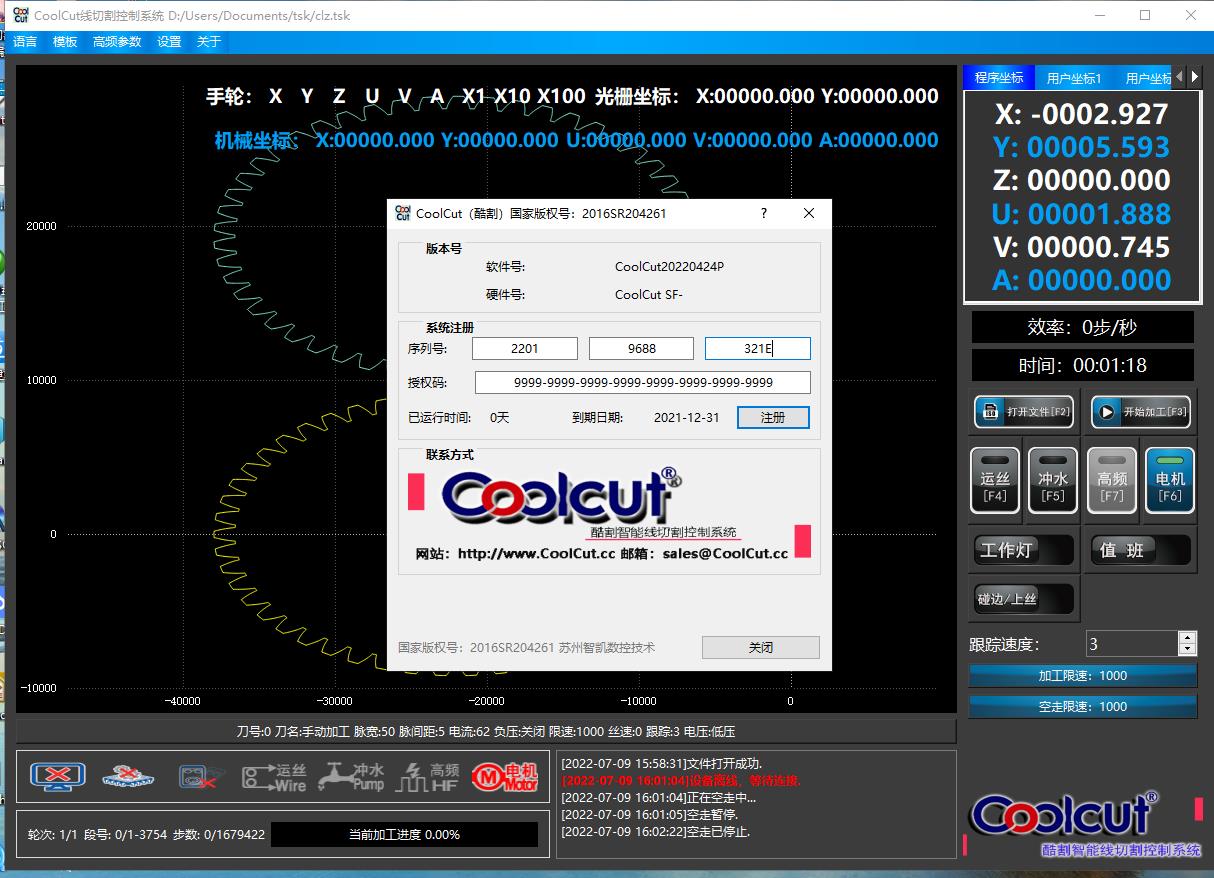Toggle the 碰边/上丝 edge-find switch
The height and width of the screenshot is (878, 1214).
[x=1024, y=599]
